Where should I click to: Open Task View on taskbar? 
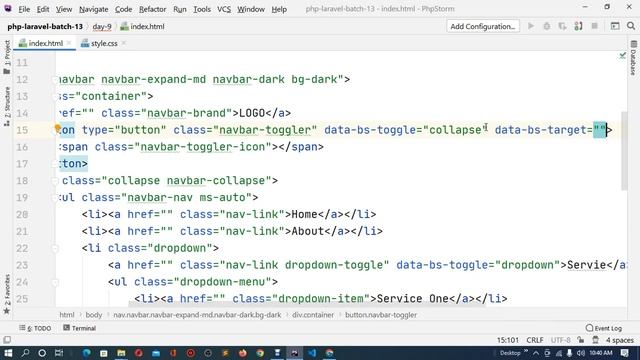[59, 353]
